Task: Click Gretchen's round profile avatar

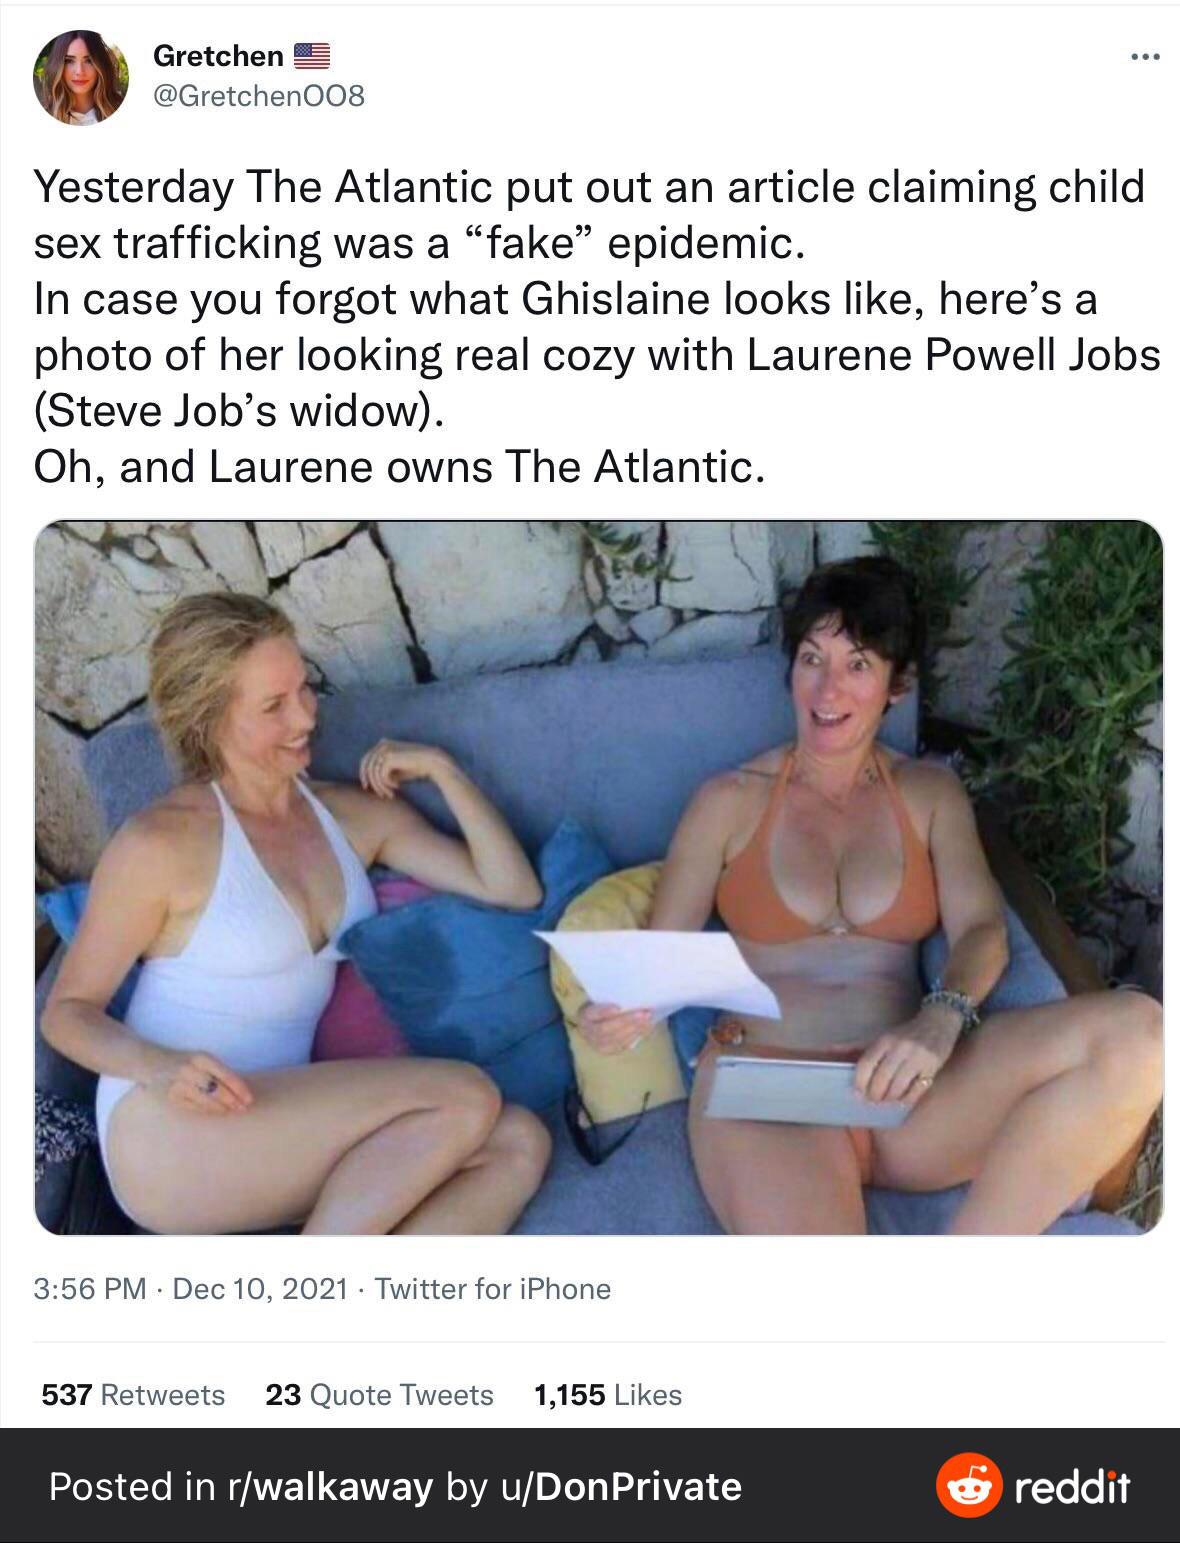Action: click(80, 77)
